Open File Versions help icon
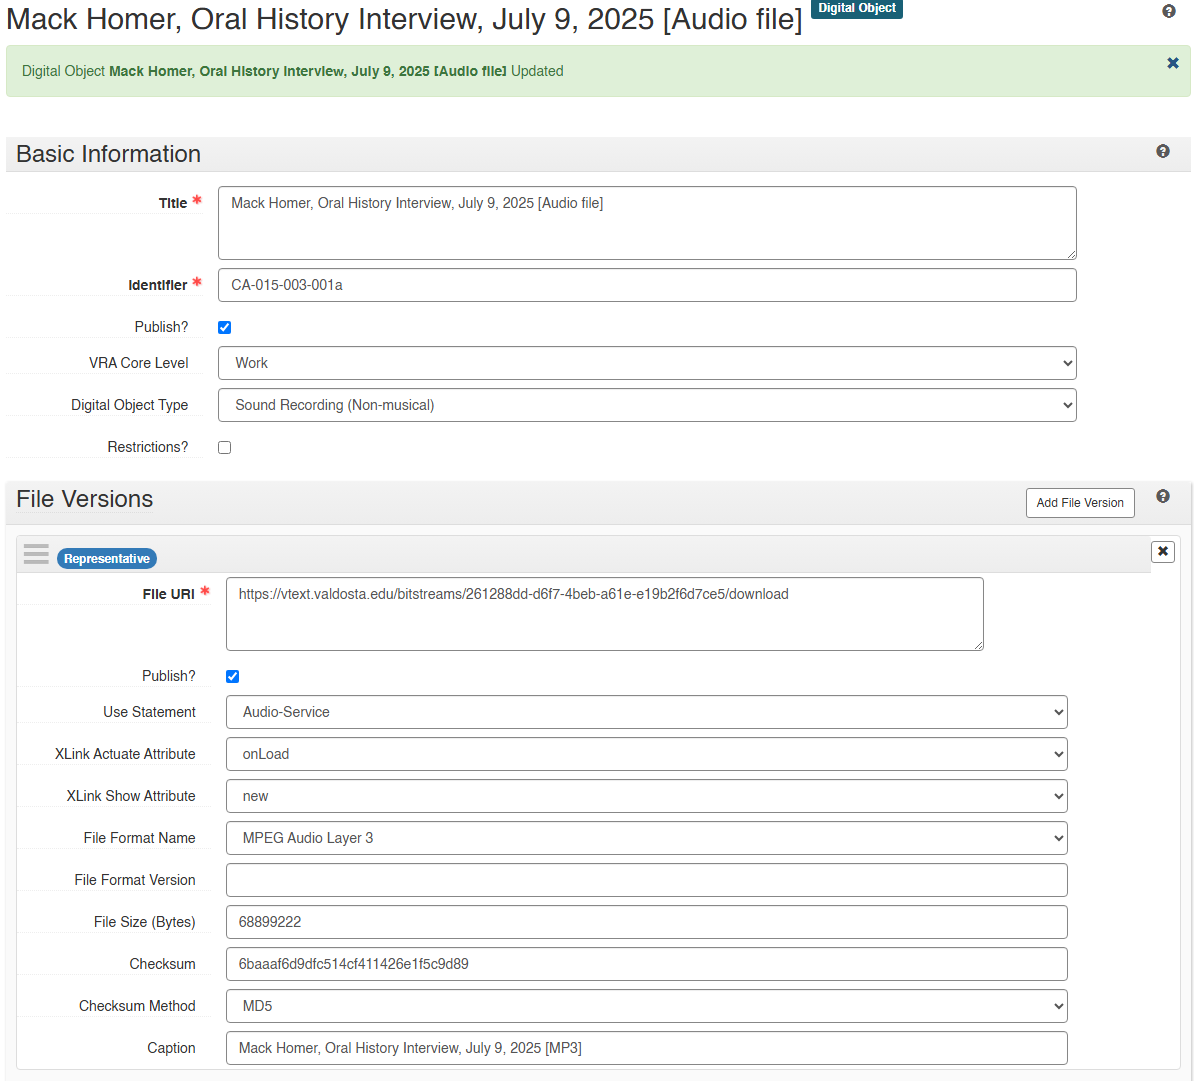 point(1163,496)
